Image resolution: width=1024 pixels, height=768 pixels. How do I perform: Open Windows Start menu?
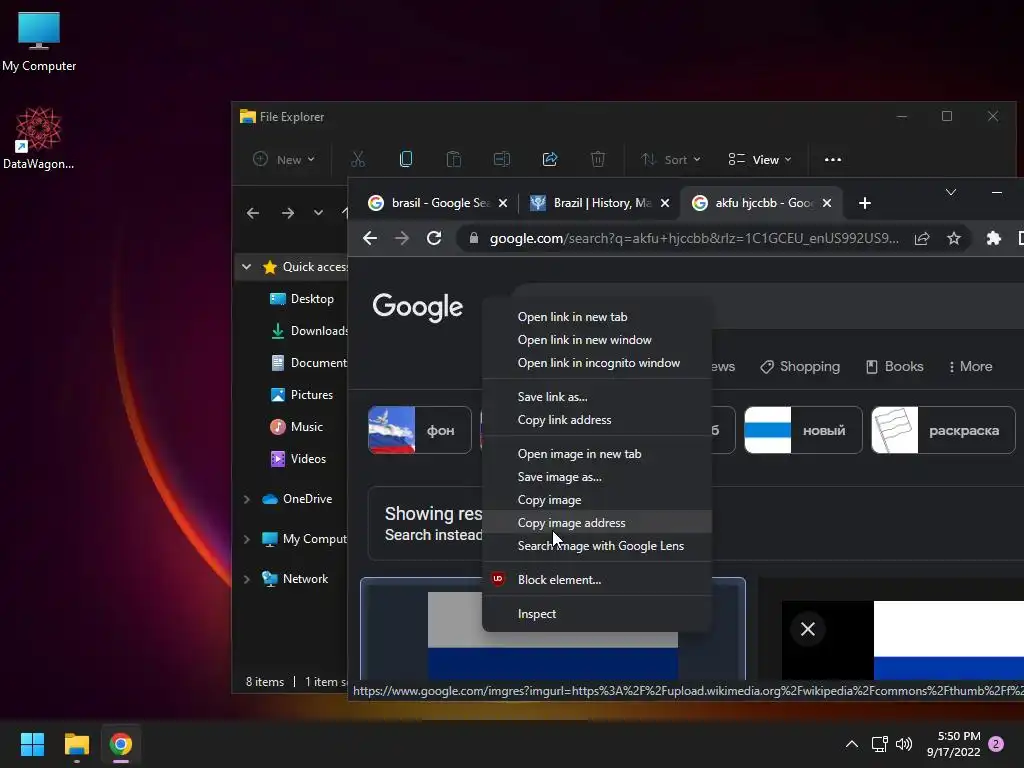(x=32, y=744)
